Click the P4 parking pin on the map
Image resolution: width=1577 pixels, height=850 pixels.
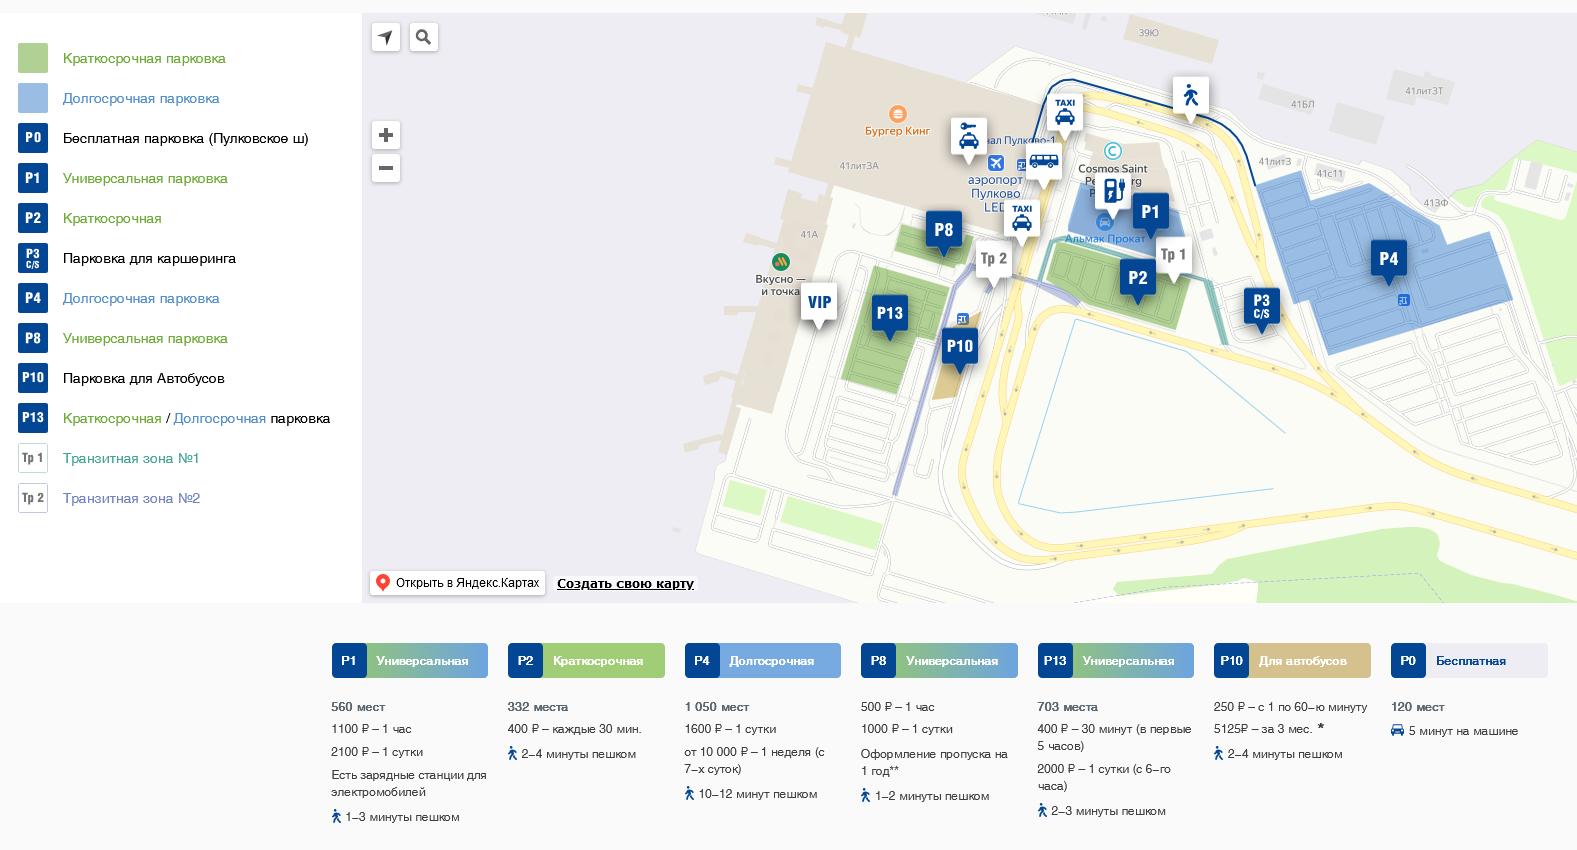tap(1388, 259)
